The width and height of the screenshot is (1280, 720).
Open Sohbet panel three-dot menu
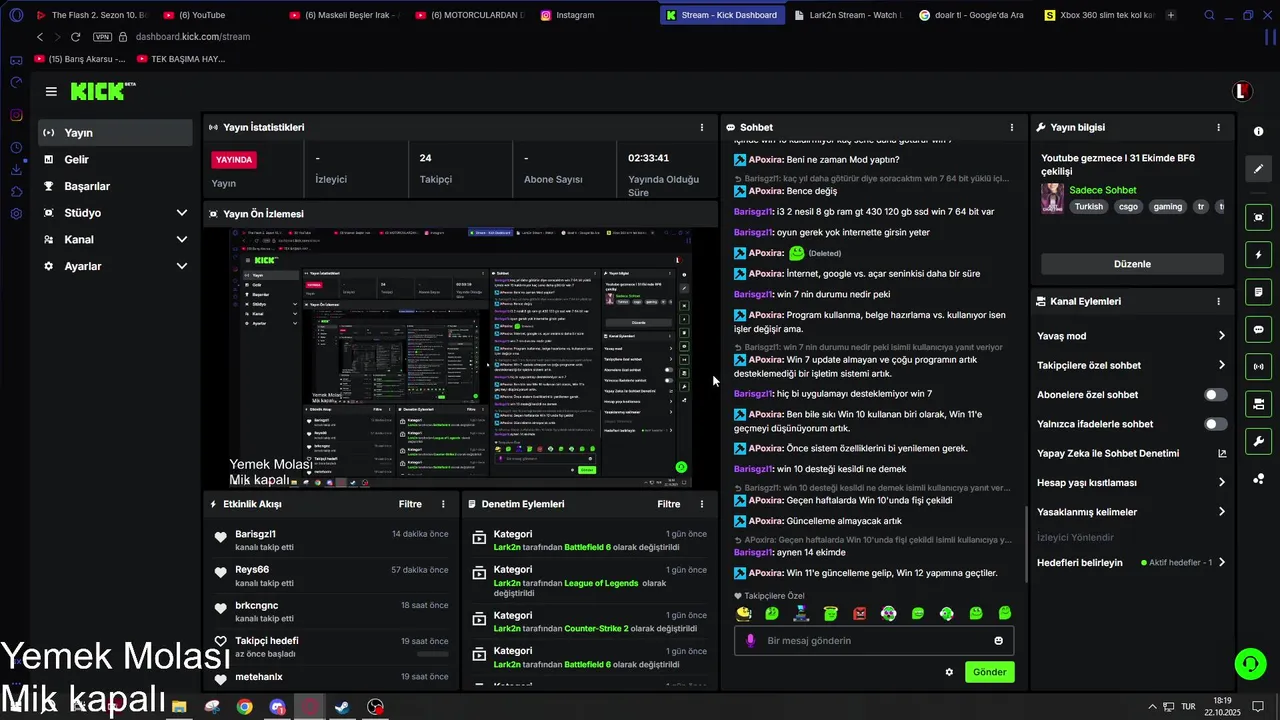point(1012,127)
